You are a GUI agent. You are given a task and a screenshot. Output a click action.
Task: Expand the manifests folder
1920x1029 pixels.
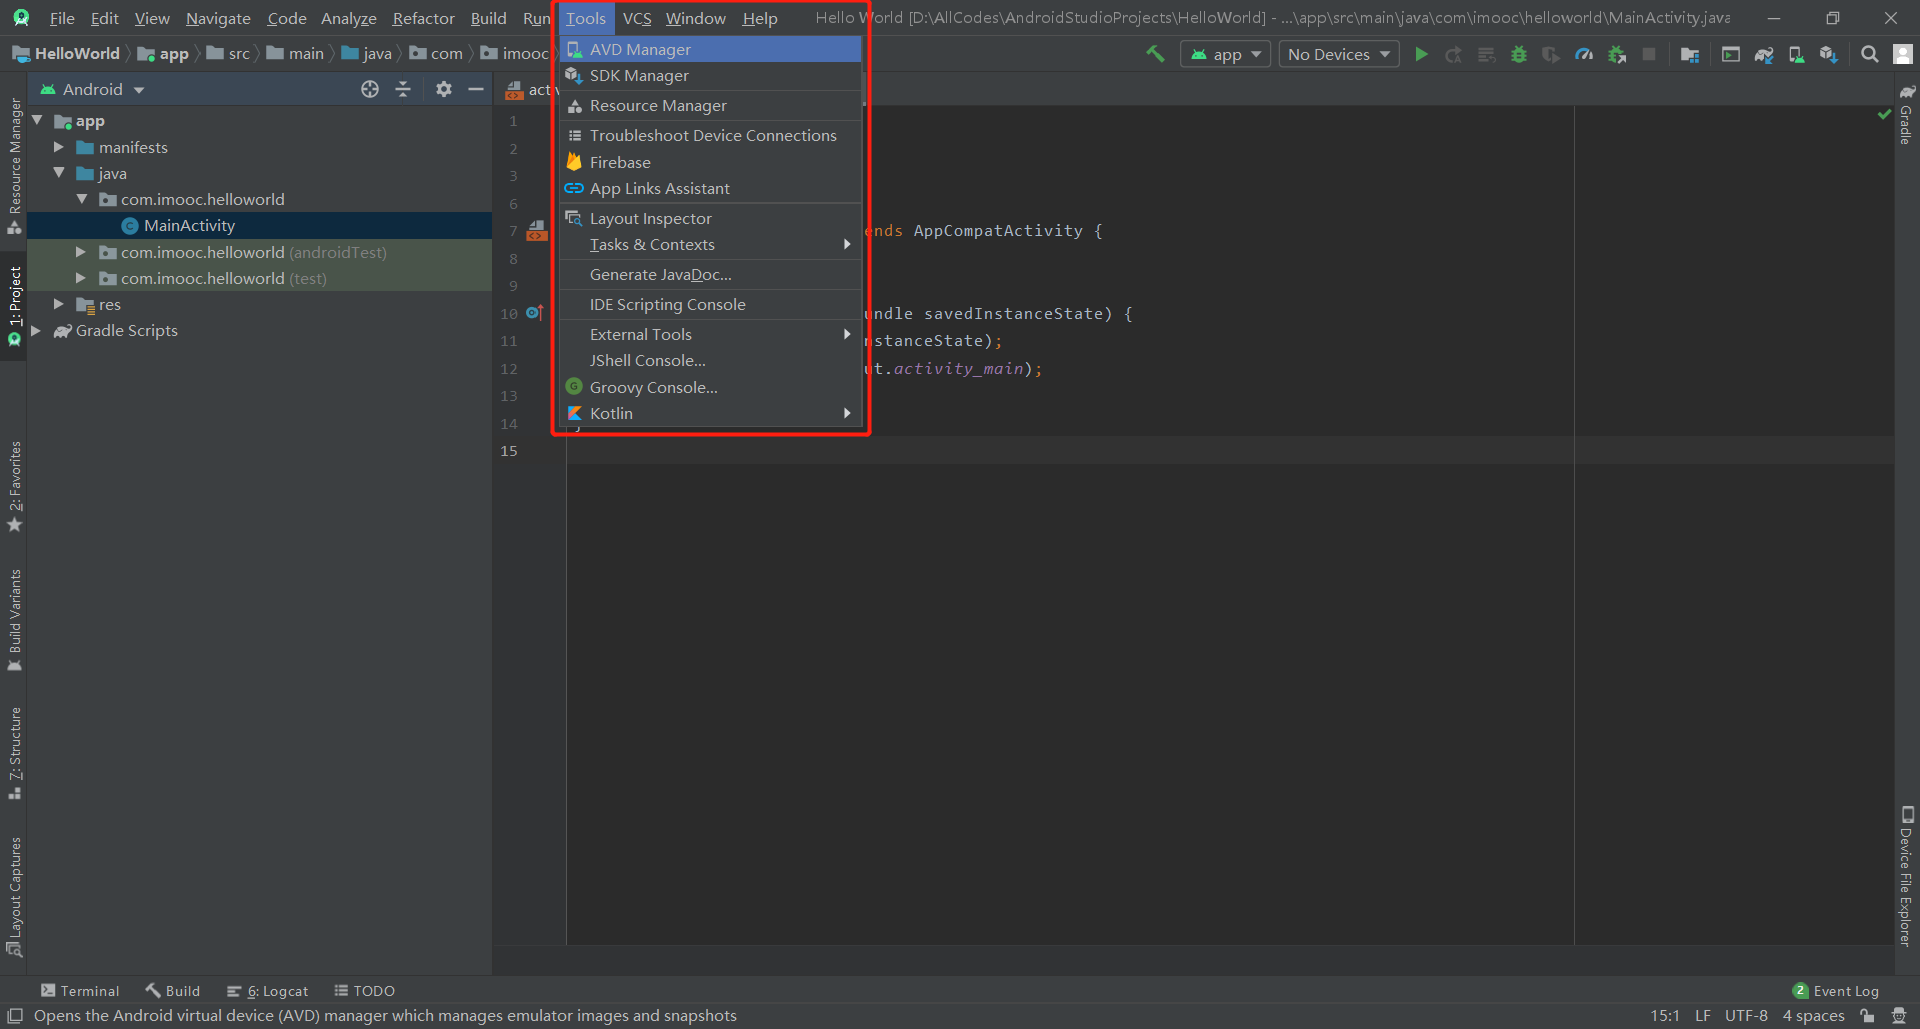coord(59,147)
